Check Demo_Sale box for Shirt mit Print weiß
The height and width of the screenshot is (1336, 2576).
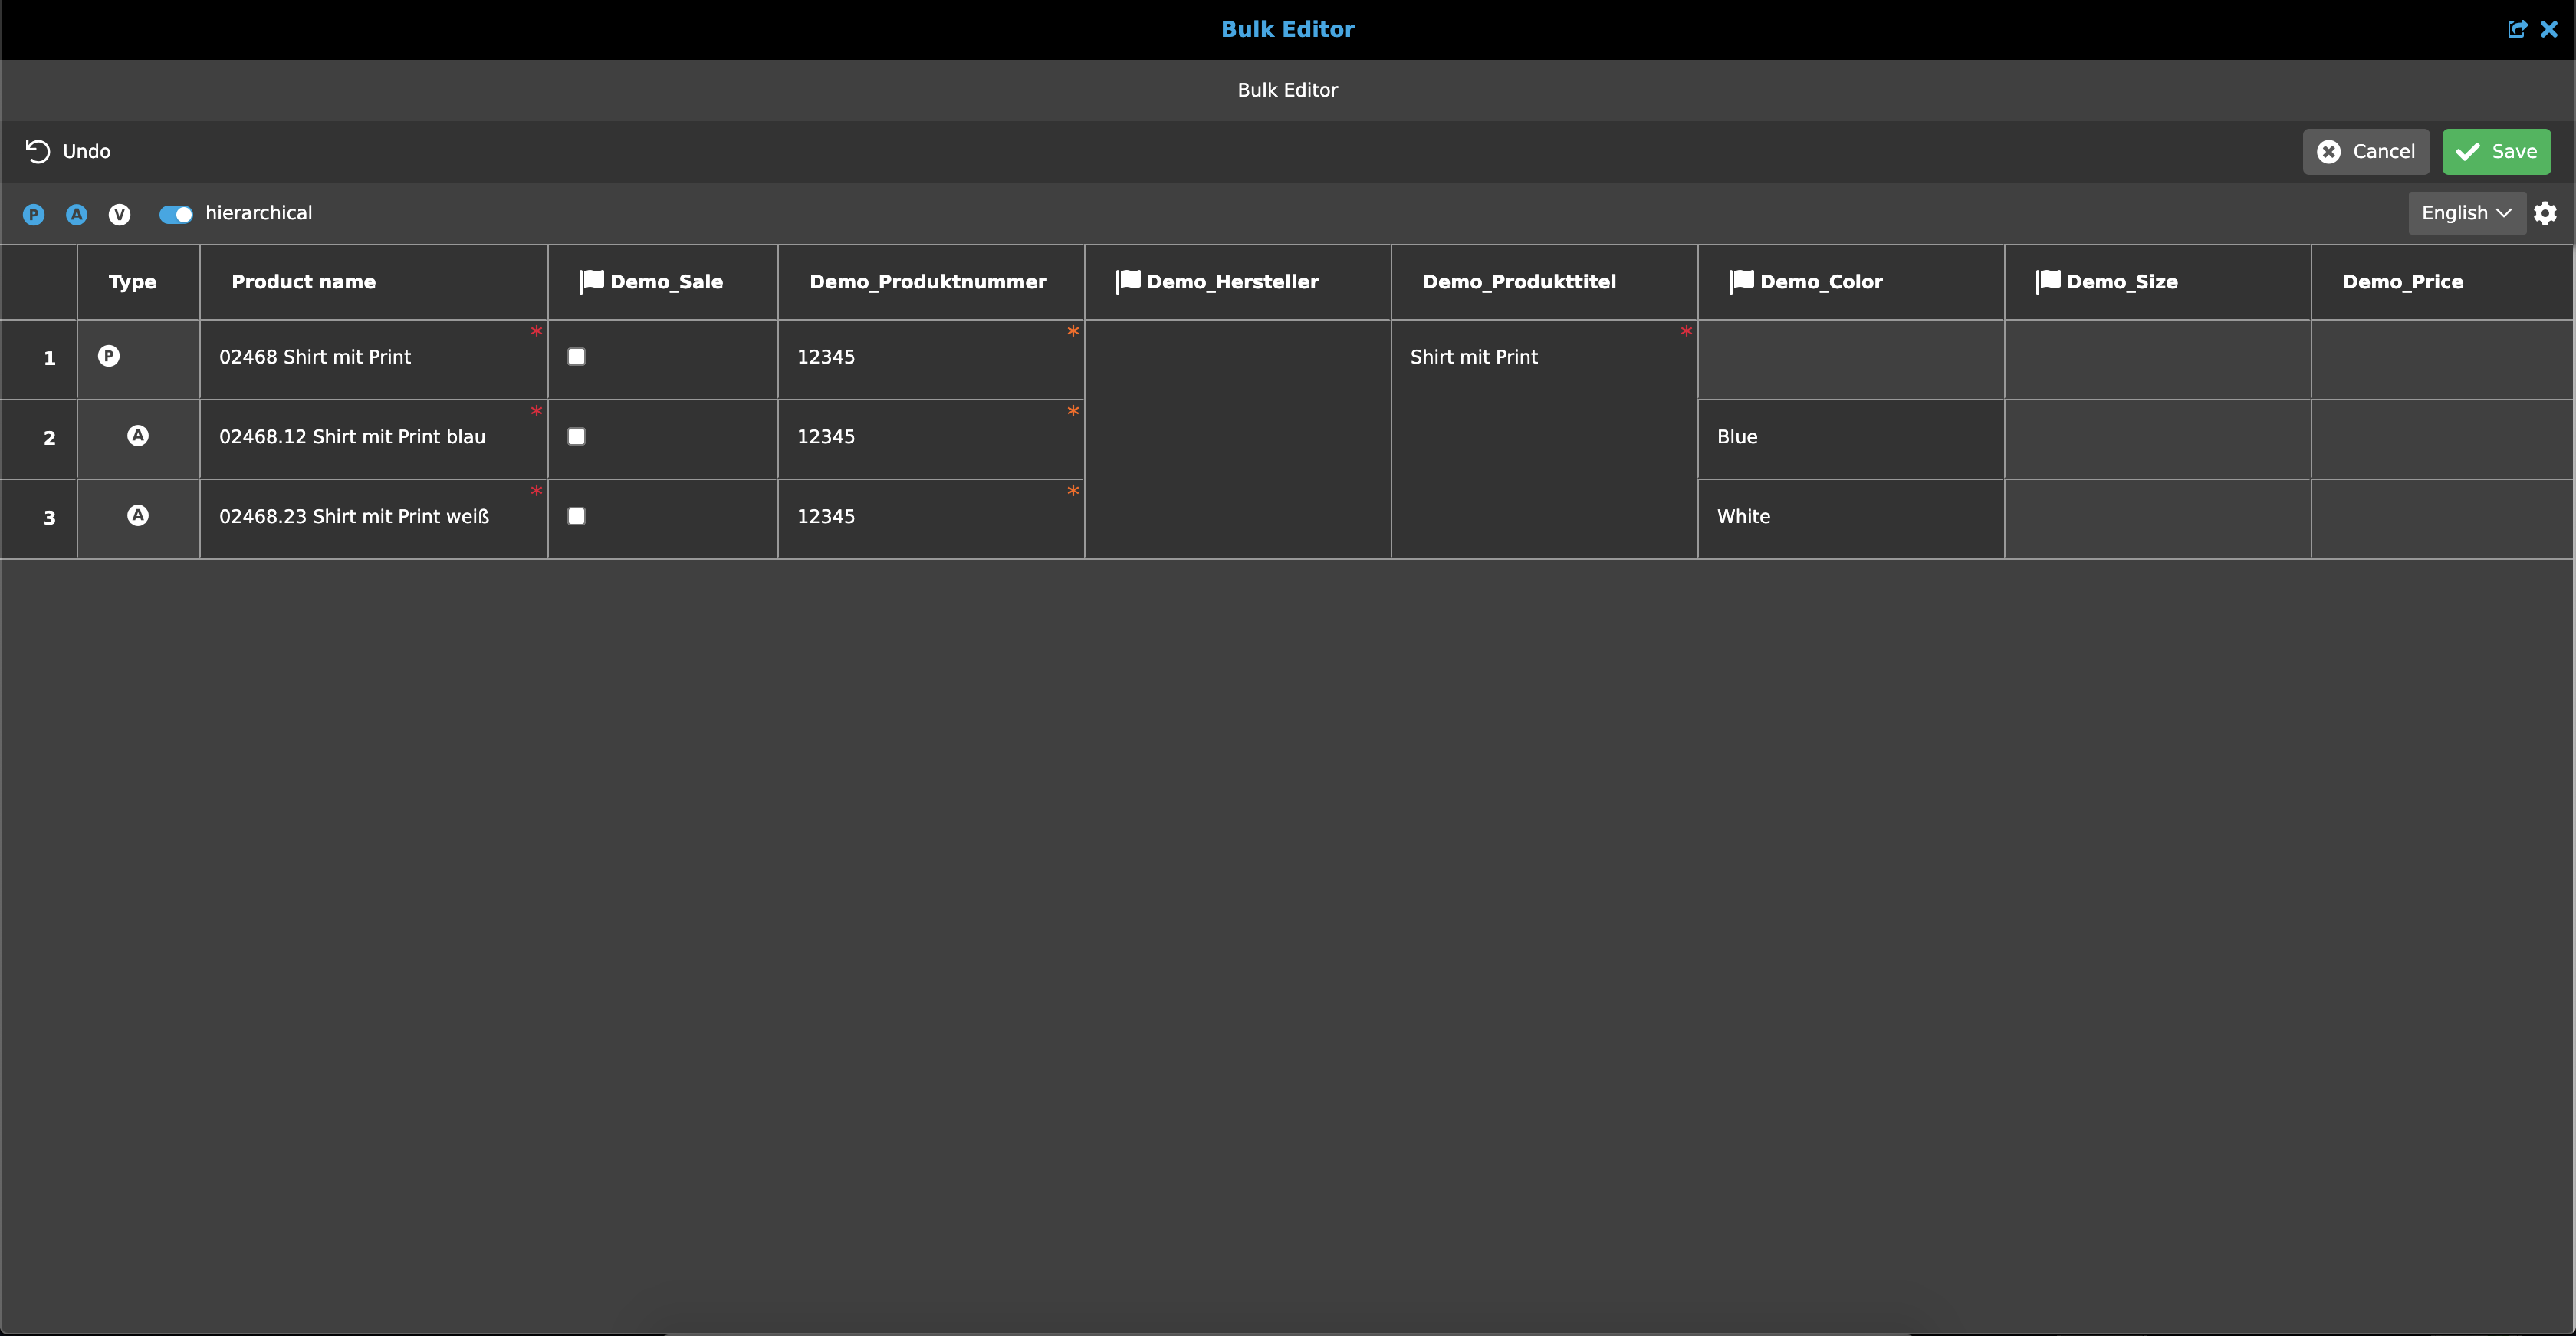[x=577, y=517]
